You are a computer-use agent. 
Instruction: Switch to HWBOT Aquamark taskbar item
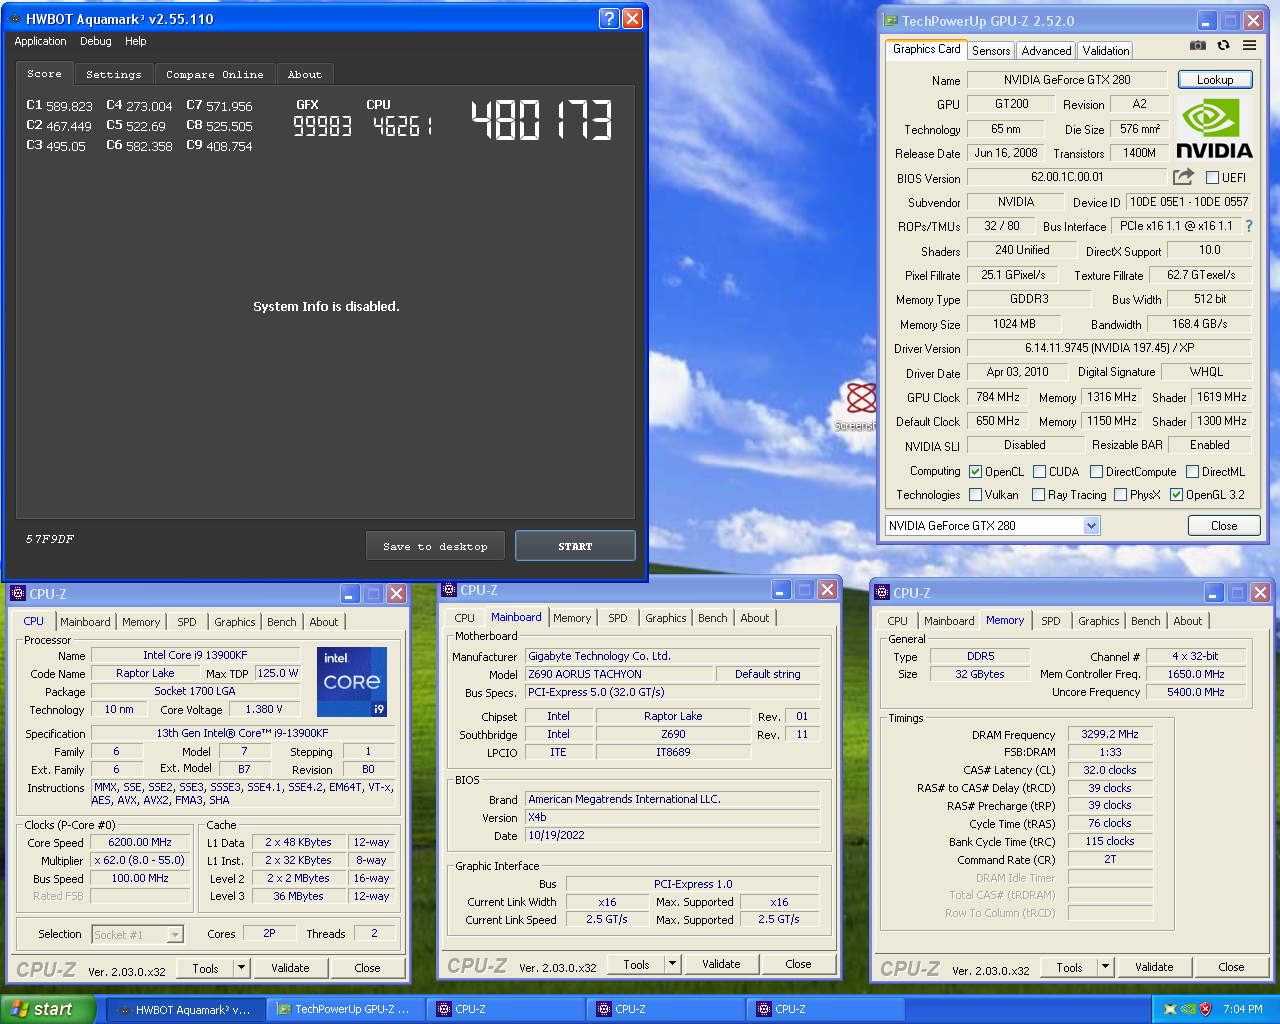pos(186,1010)
